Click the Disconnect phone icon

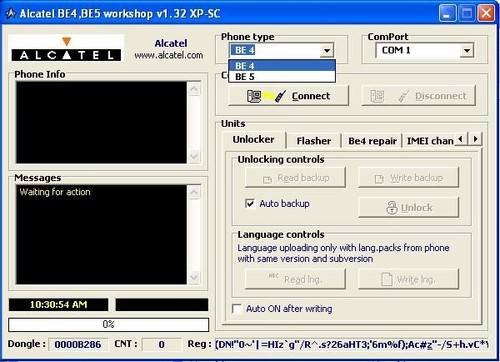click(x=389, y=96)
